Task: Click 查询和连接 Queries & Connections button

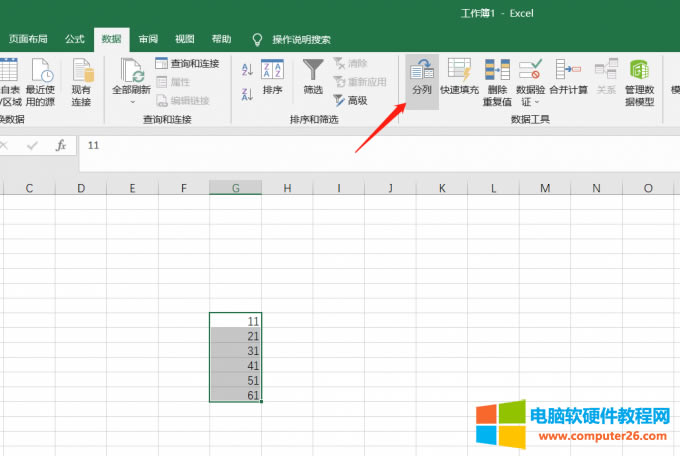Action: [x=187, y=64]
